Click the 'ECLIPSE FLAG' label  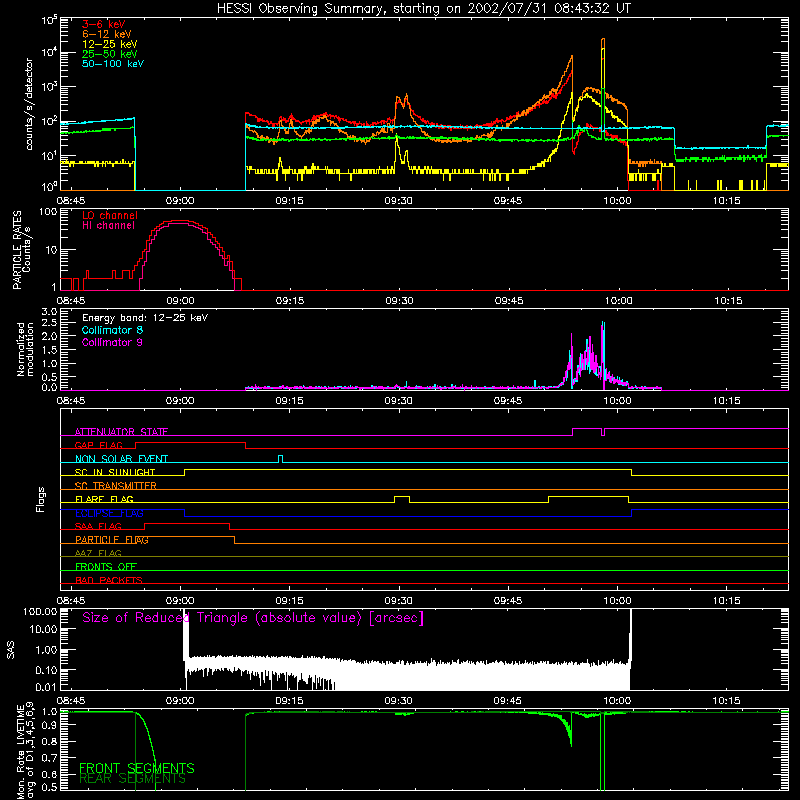pyautogui.click(x=109, y=513)
